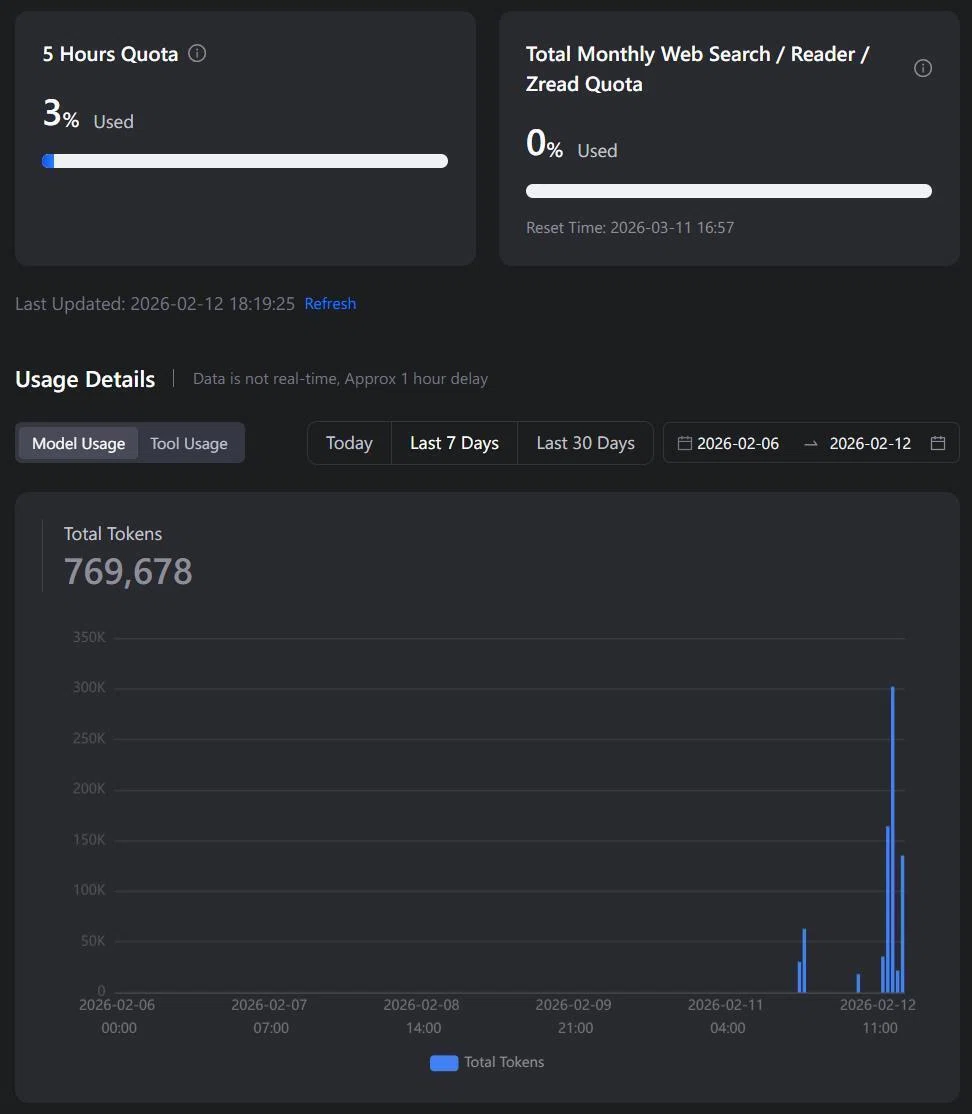Image resolution: width=972 pixels, height=1114 pixels.
Task: Click the 2026-02-11 04:00 axis label
Action: (725, 1016)
